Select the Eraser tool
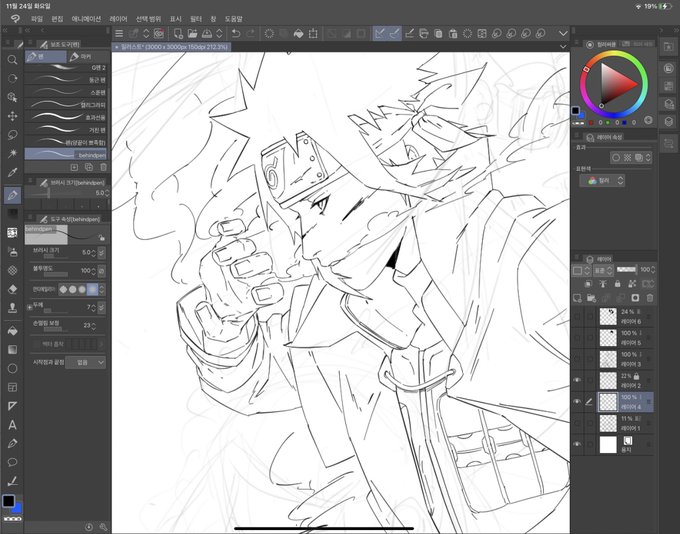This screenshot has height=534, width=680. [12, 289]
